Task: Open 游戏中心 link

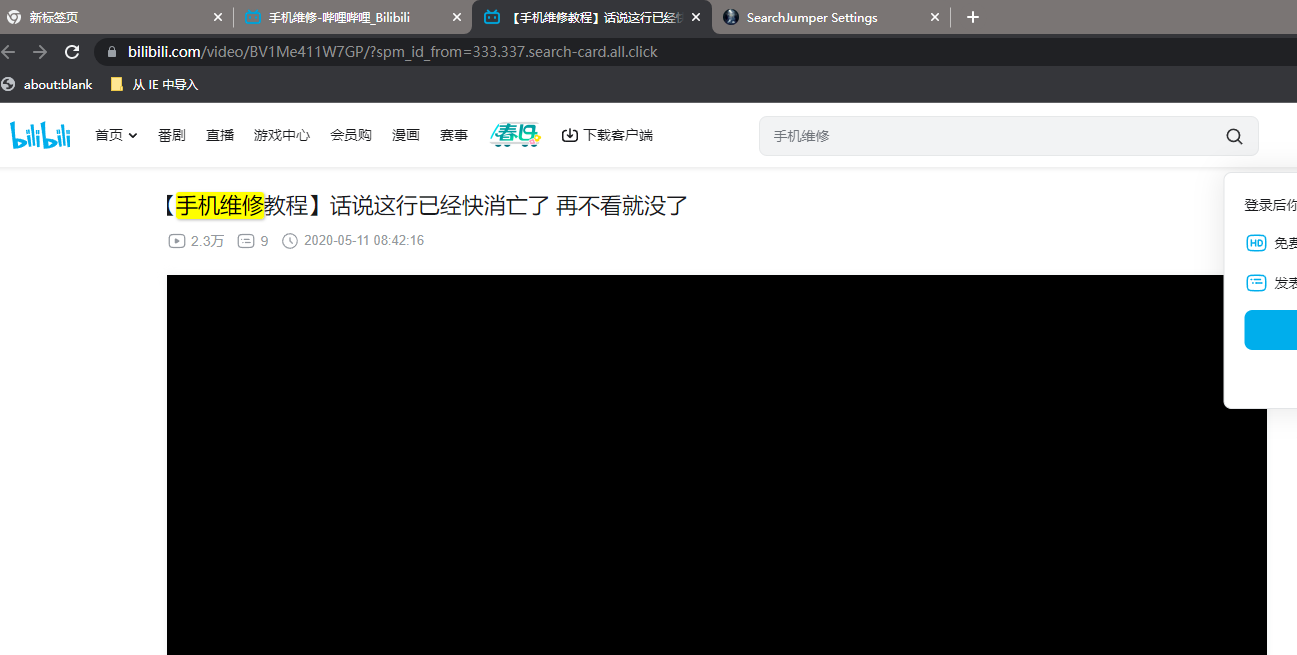Action: point(282,135)
